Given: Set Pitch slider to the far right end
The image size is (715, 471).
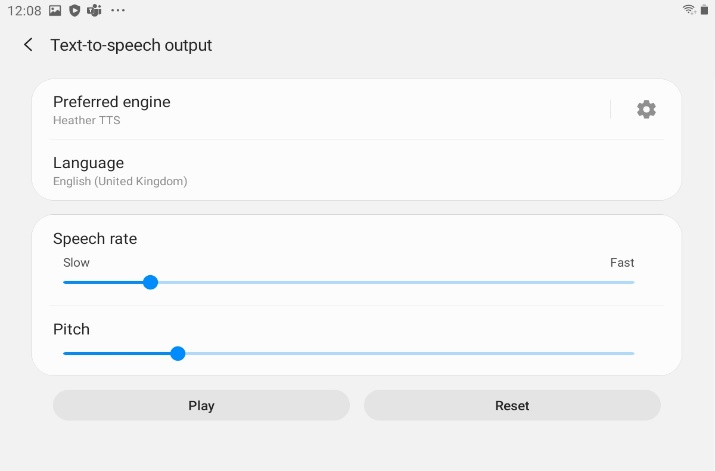Looking at the screenshot, I should click(634, 353).
